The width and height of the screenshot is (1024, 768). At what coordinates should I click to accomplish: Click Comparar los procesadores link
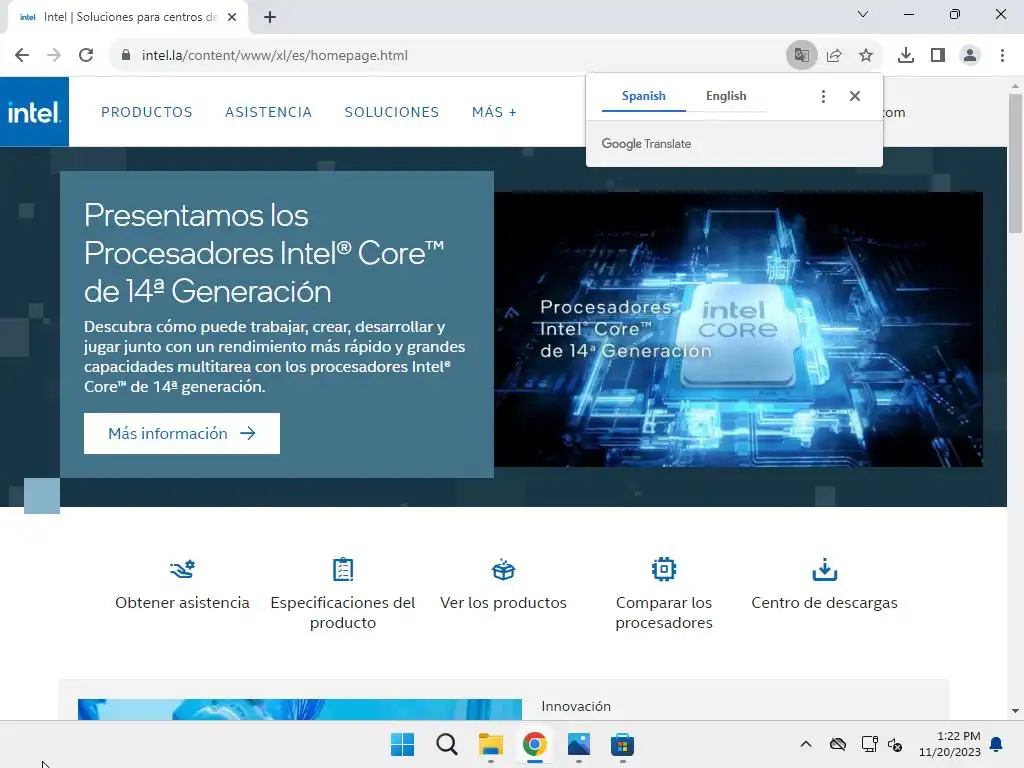tap(664, 612)
